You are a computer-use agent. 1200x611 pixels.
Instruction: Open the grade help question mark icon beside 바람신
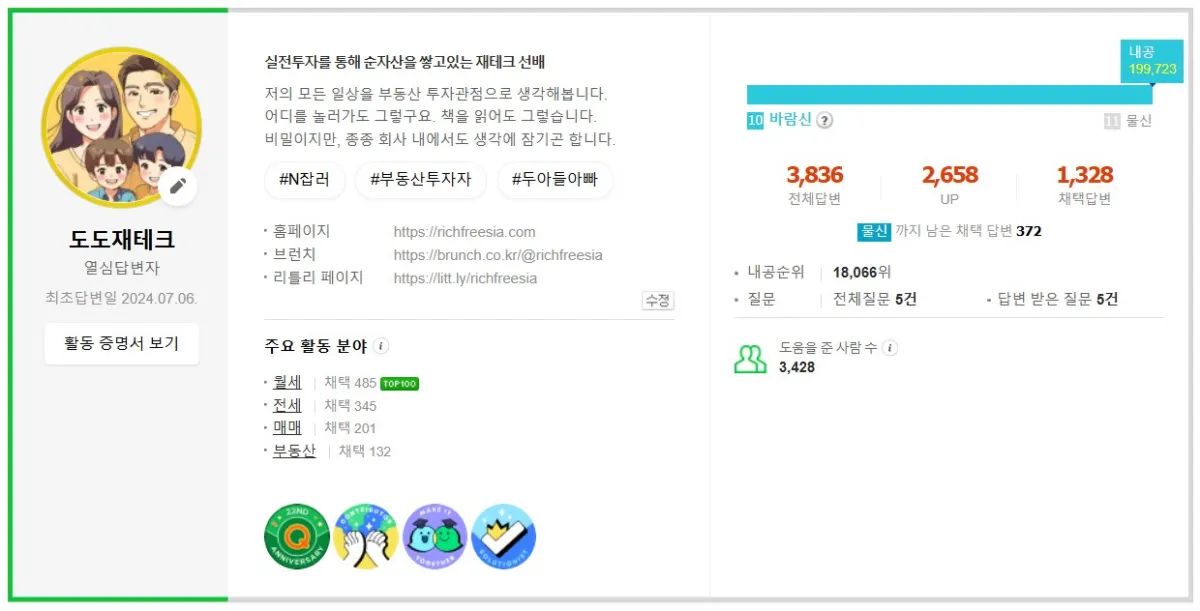pyautogui.click(x=825, y=120)
